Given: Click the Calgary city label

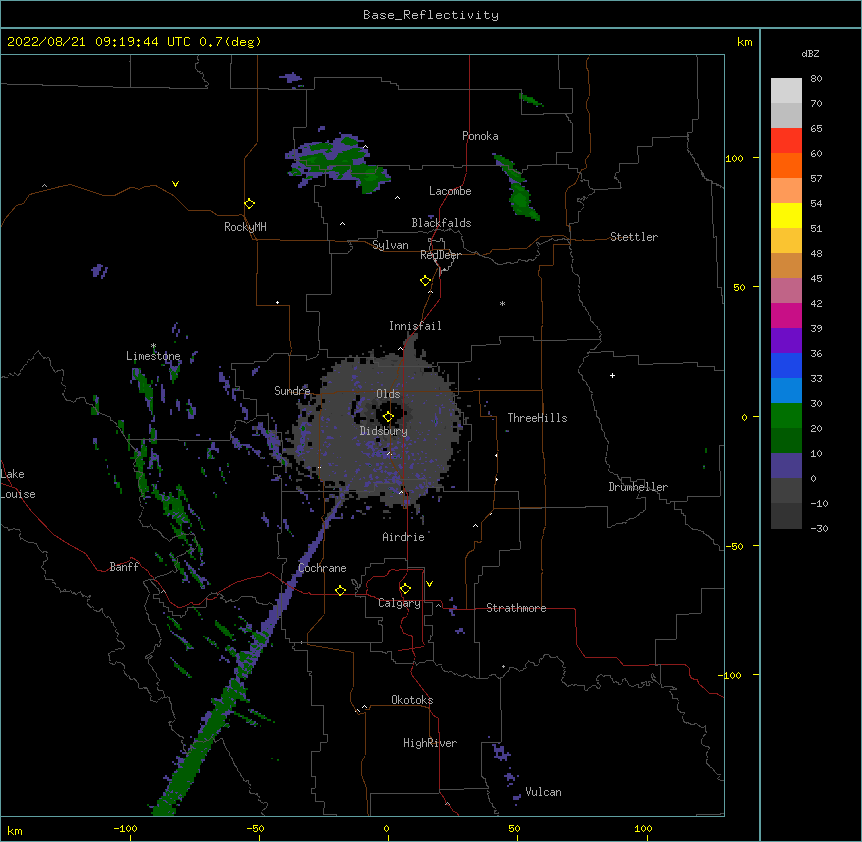Looking at the screenshot, I should pyautogui.click(x=399, y=603).
